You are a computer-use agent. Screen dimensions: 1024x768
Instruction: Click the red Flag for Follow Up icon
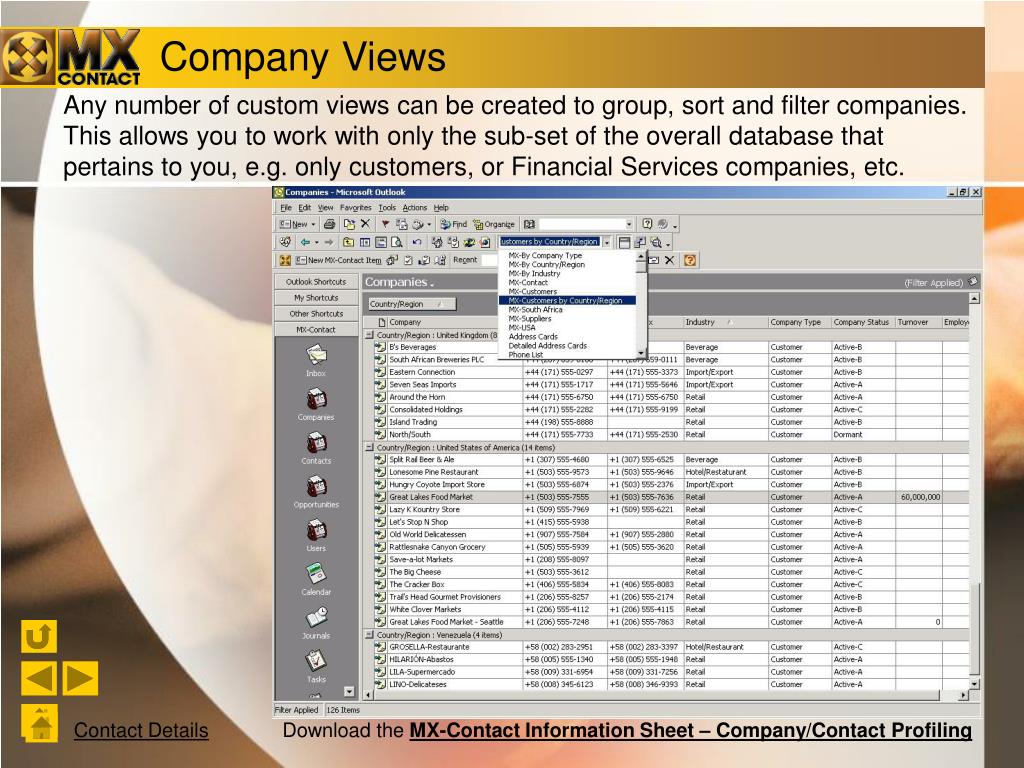click(385, 224)
